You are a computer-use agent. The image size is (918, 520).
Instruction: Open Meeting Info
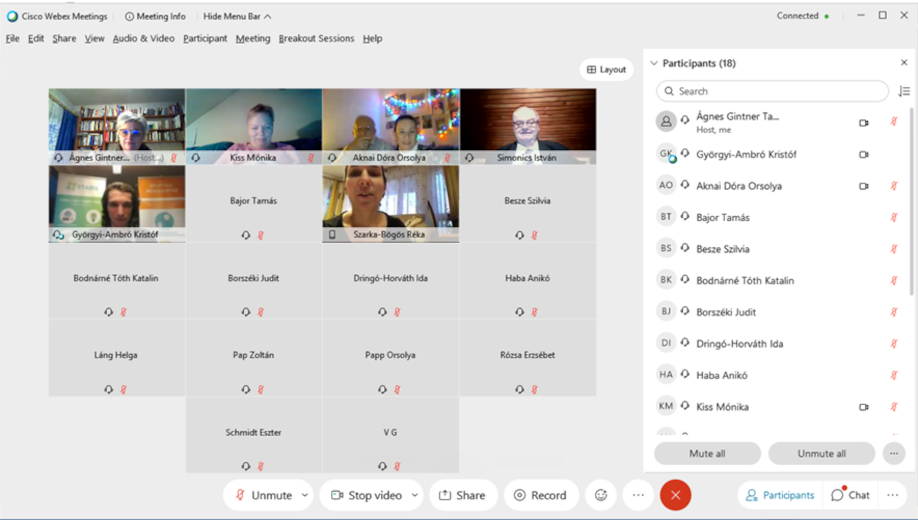tap(155, 16)
